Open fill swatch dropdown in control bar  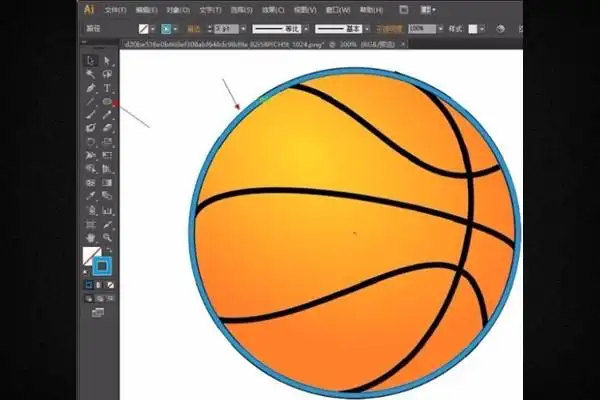coord(153,29)
